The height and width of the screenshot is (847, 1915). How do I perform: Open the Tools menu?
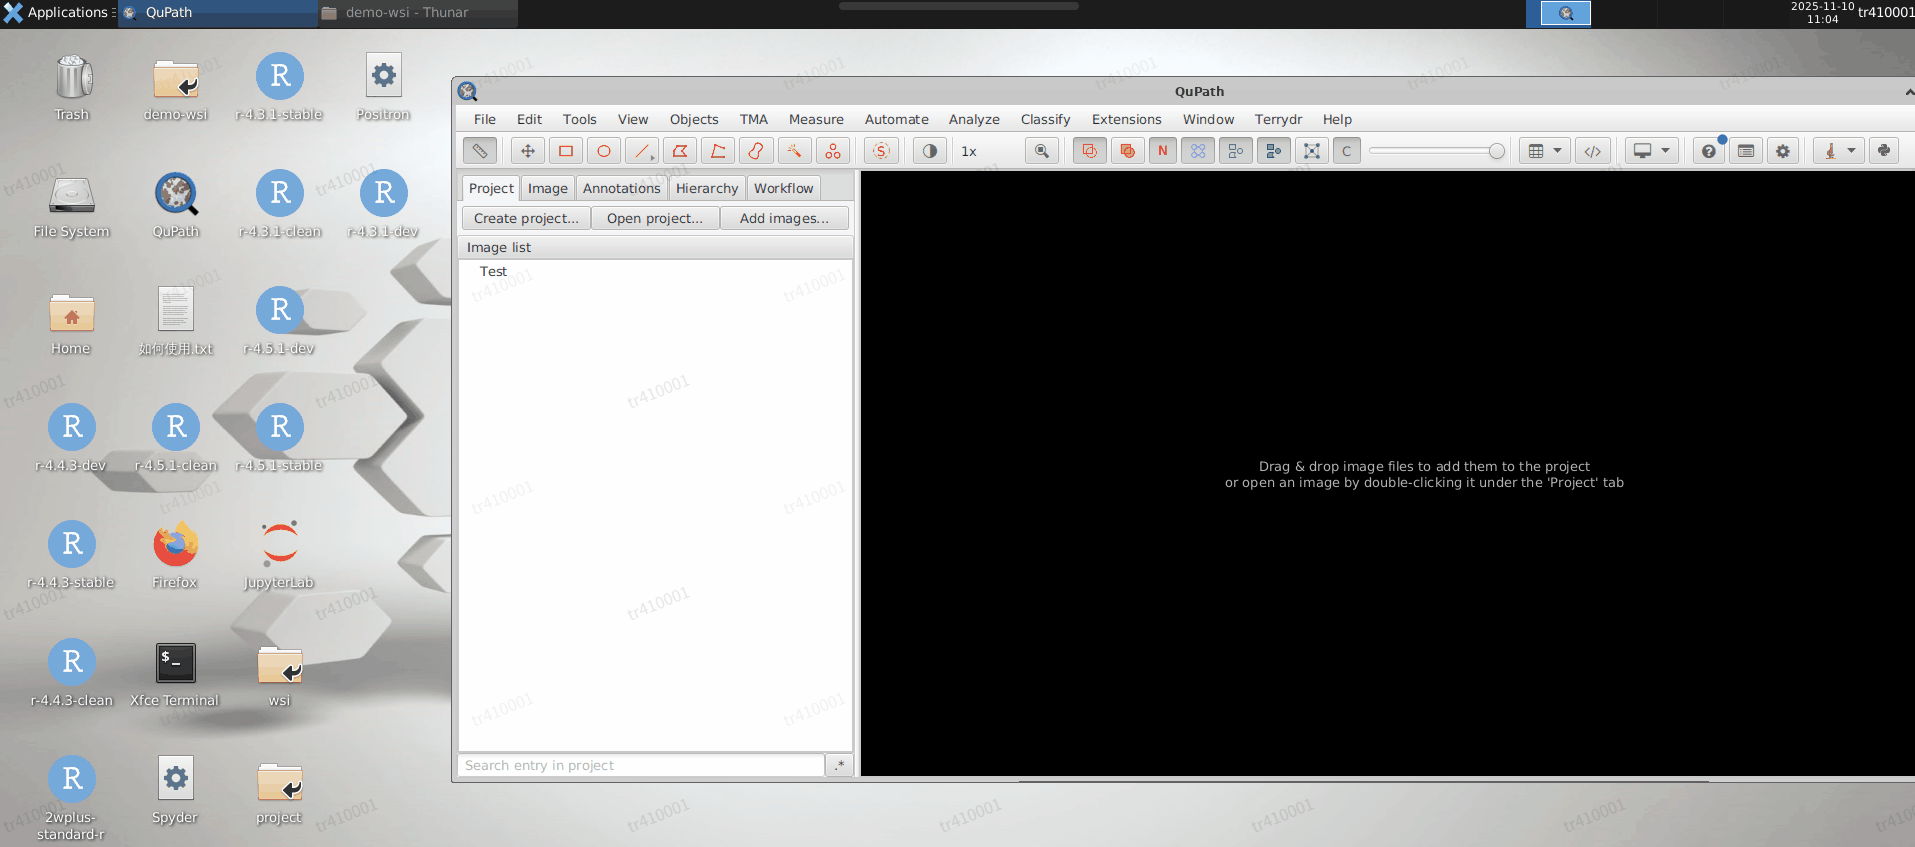(x=580, y=119)
